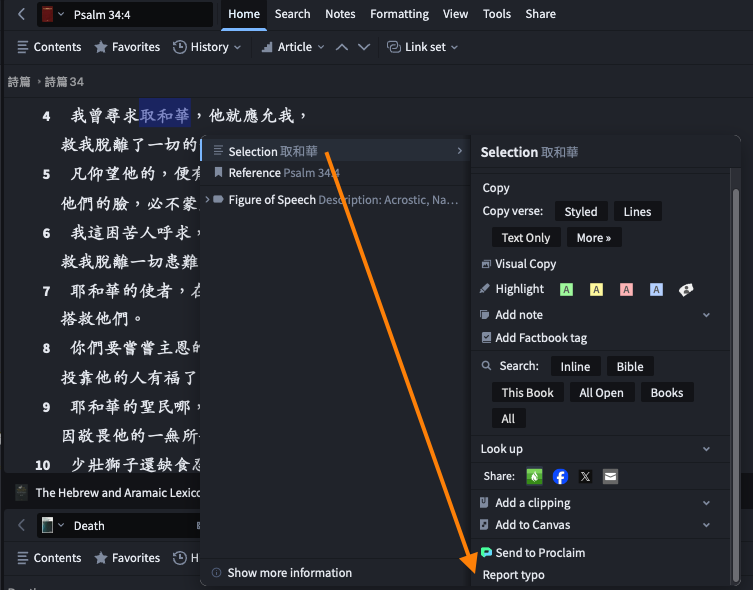753x590 pixels.
Task: Search Inline for selection
Action: tap(575, 367)
